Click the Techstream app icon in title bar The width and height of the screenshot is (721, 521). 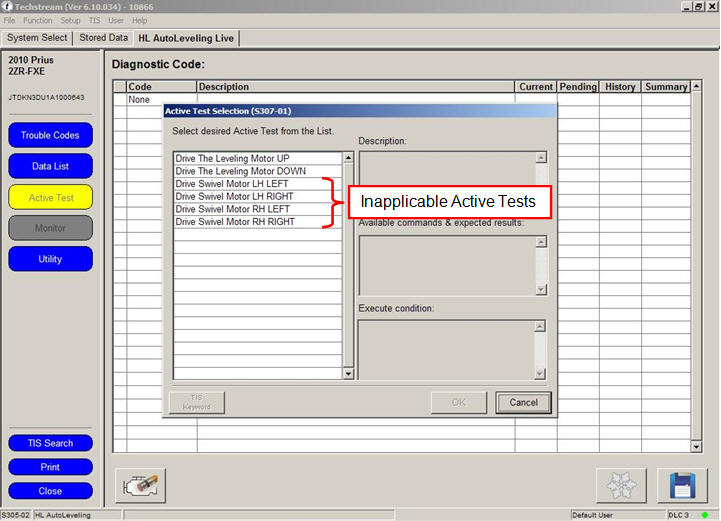click(x=8, y=6)
